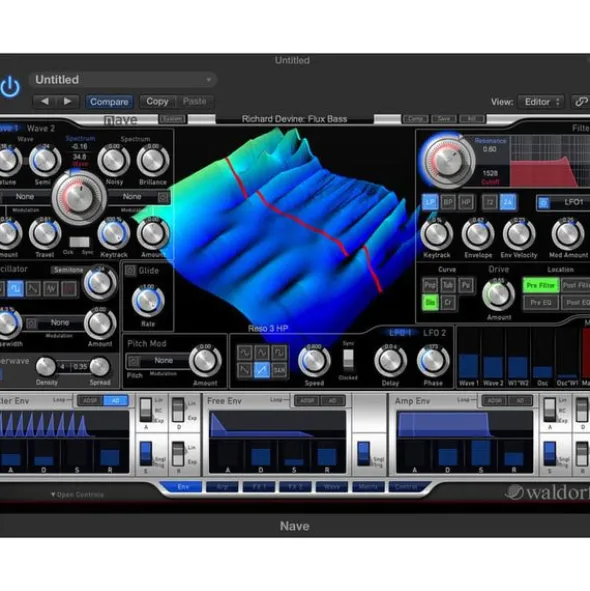The height and width of the screenshot is (591, 590).
Task: Choose the S&H LFO shape button
Action: point(279,370)
